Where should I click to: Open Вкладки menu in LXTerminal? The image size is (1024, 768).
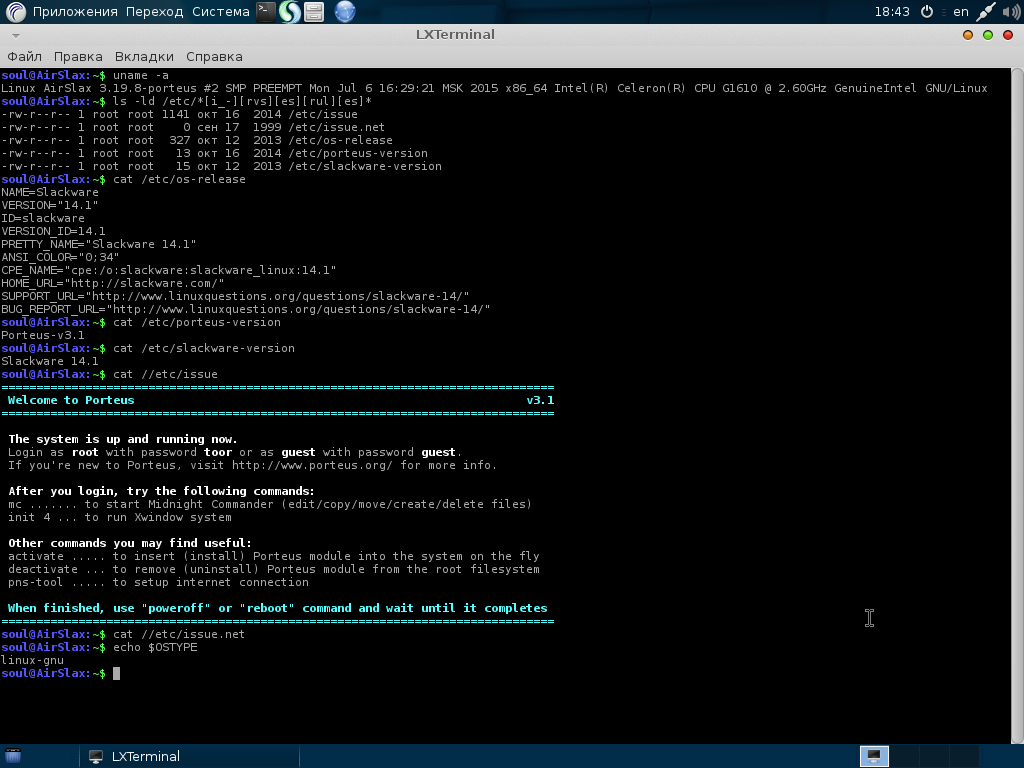pos(144,56)
